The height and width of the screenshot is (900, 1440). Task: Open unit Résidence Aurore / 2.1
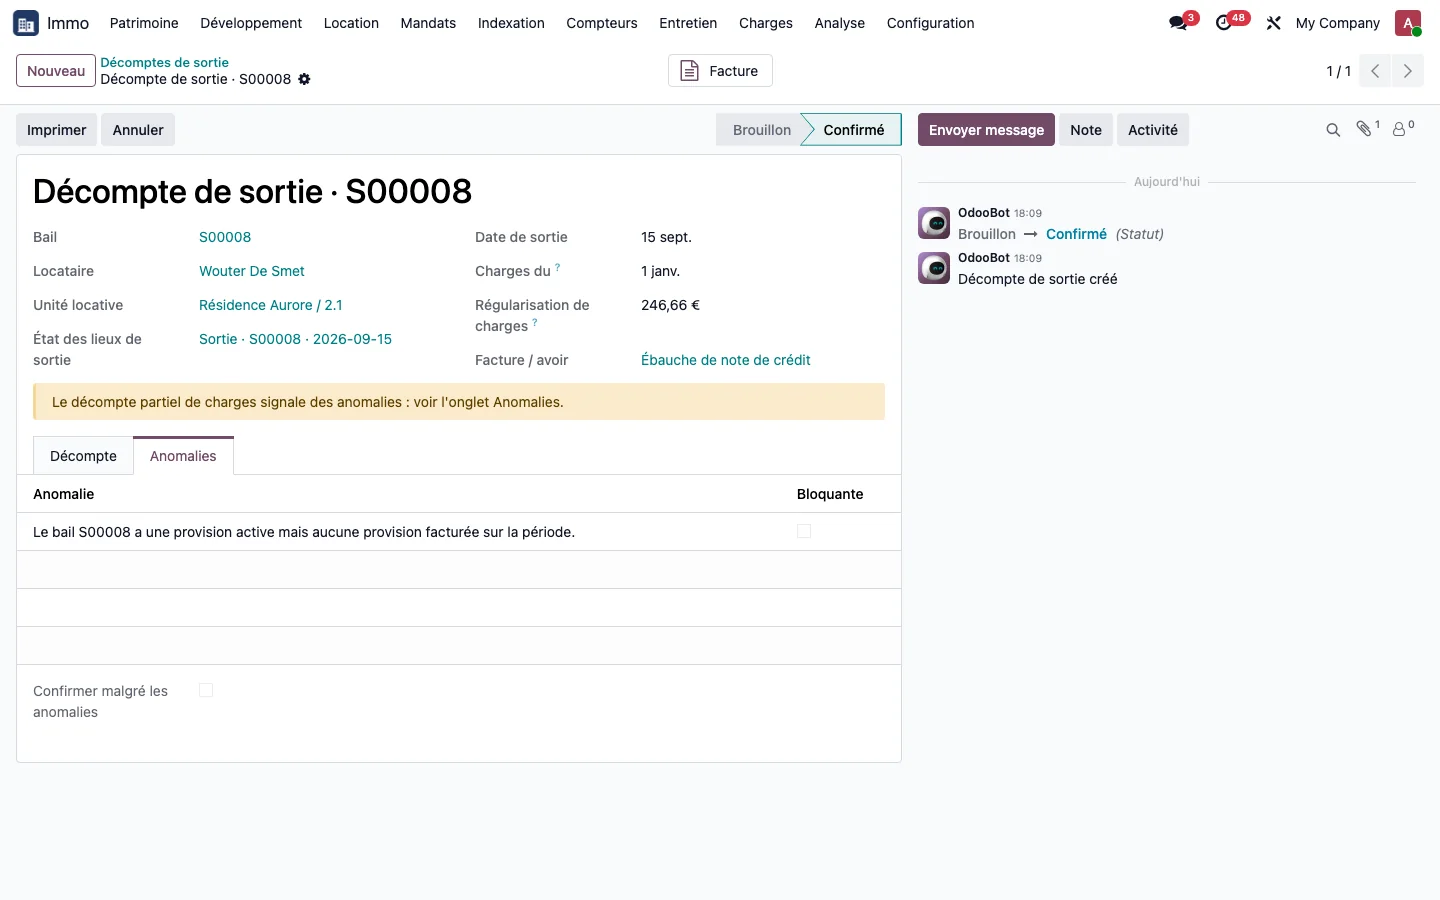[x=271, y=305]
